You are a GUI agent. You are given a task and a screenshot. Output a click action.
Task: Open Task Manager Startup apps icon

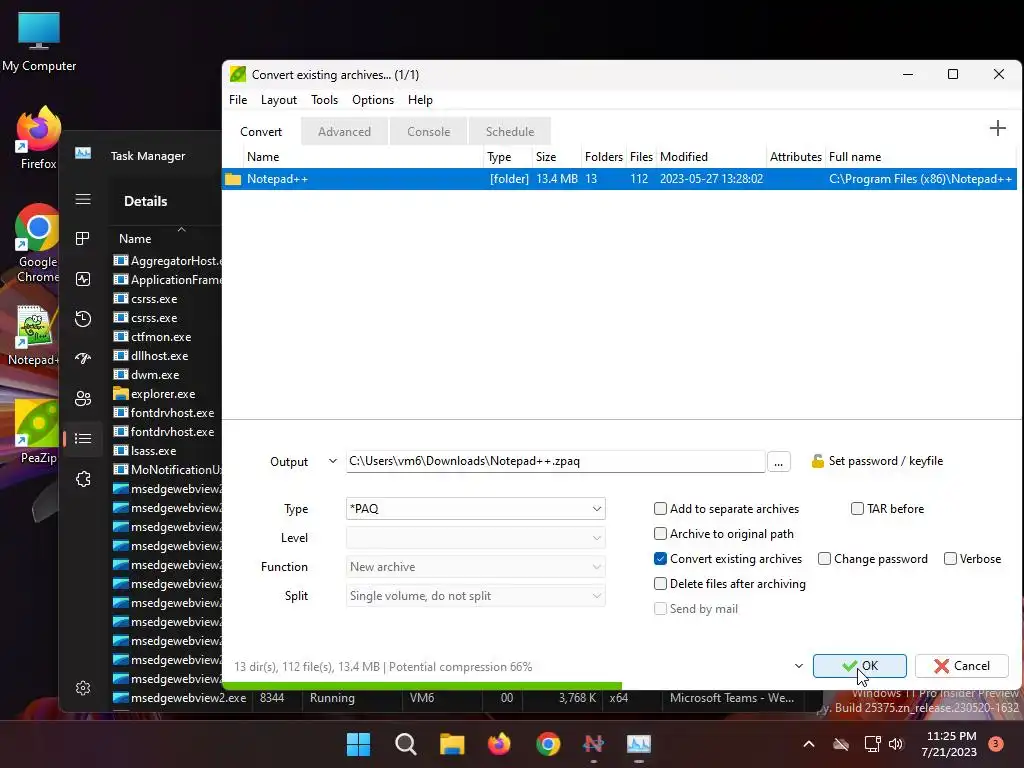pyautogui.click(x=83, y=359)
